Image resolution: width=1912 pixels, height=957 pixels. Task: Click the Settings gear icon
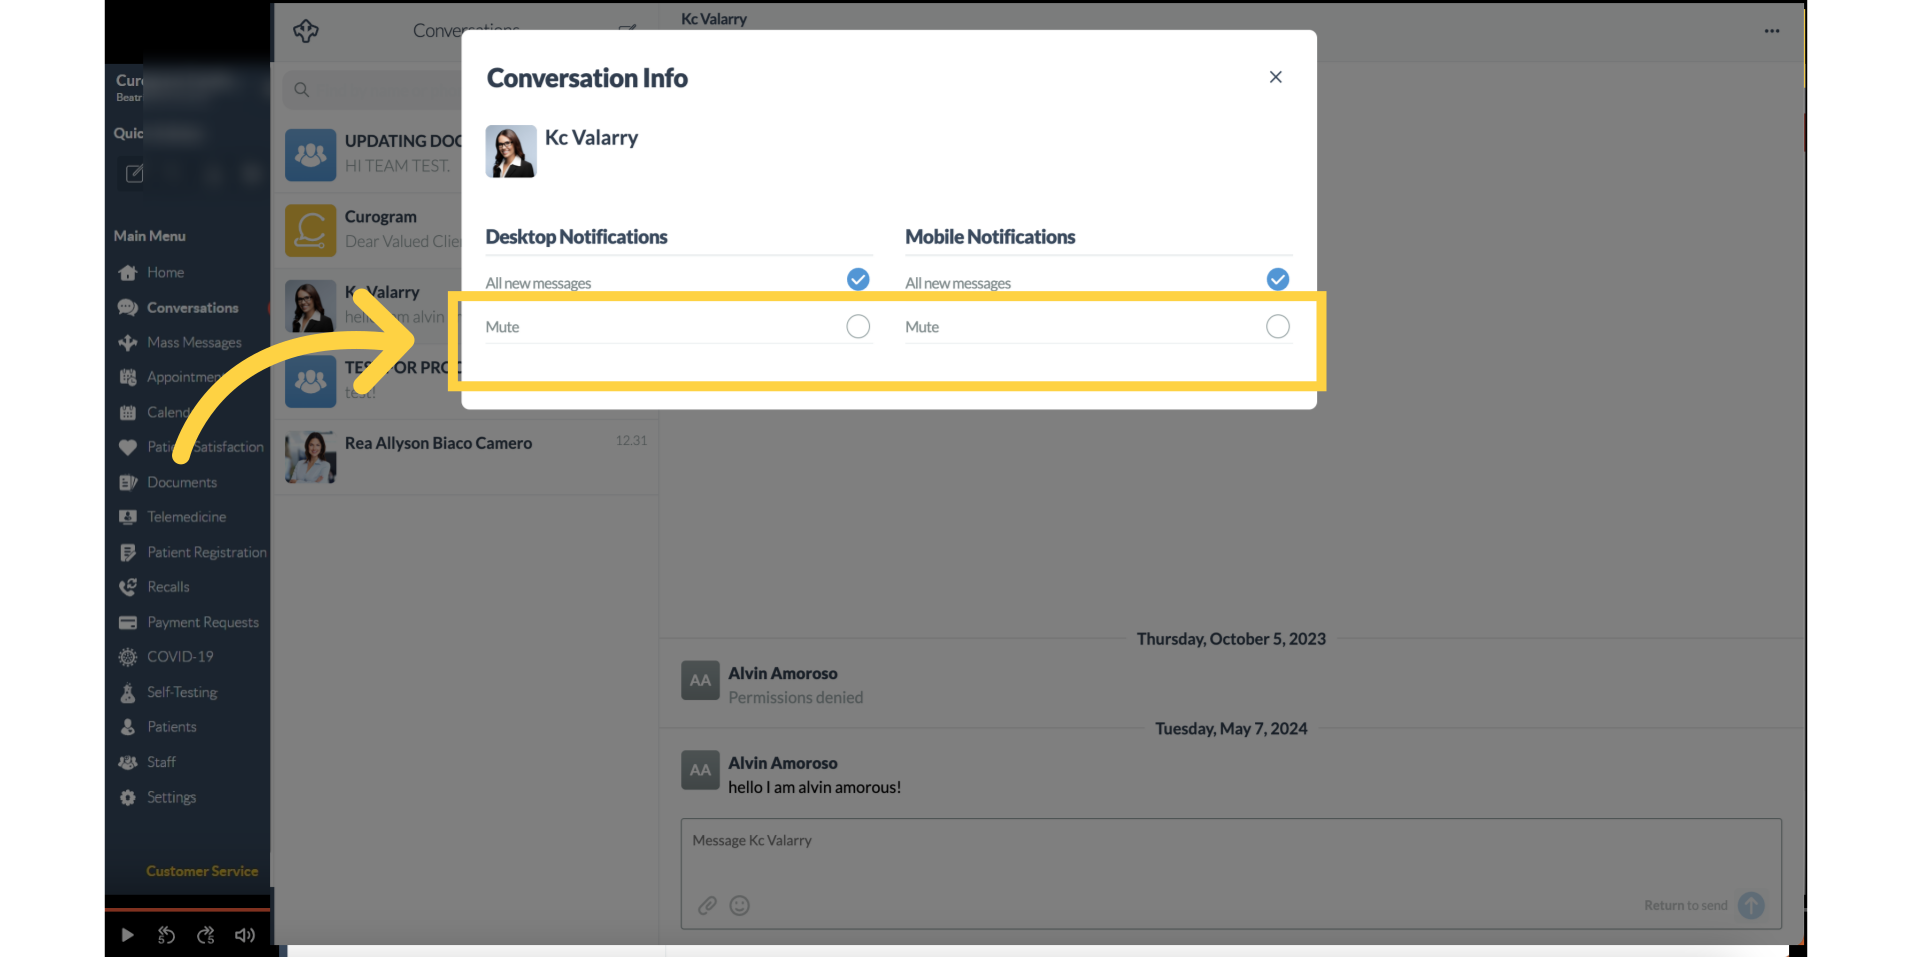point(128,797)
